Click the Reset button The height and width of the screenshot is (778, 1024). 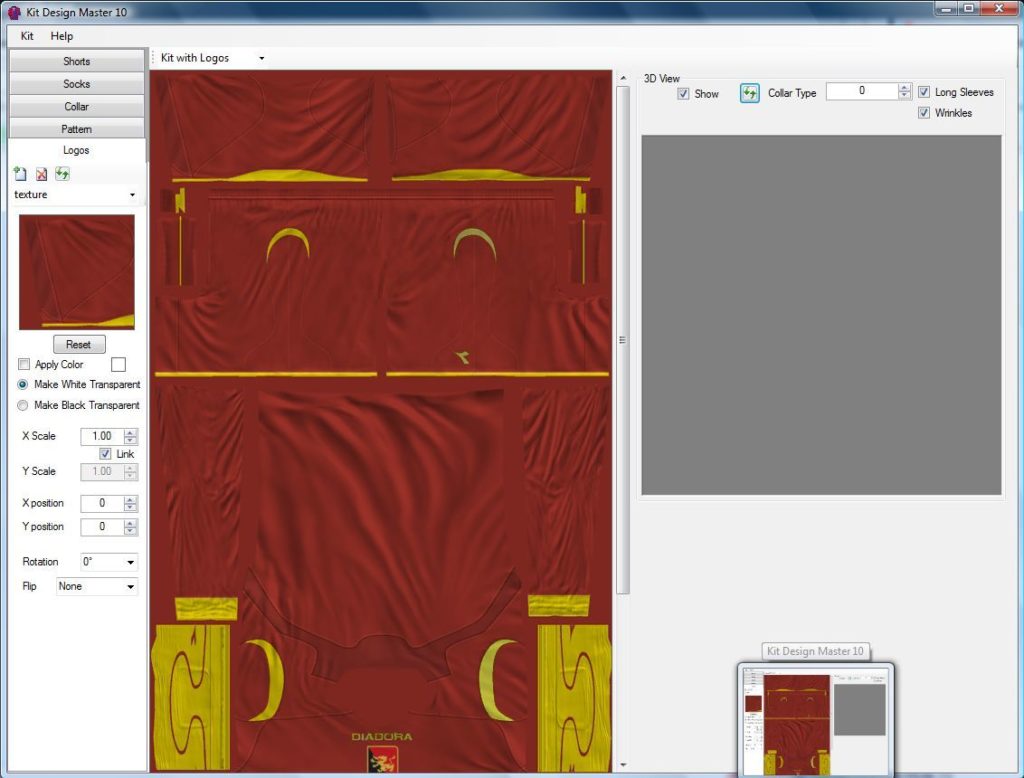78,344
